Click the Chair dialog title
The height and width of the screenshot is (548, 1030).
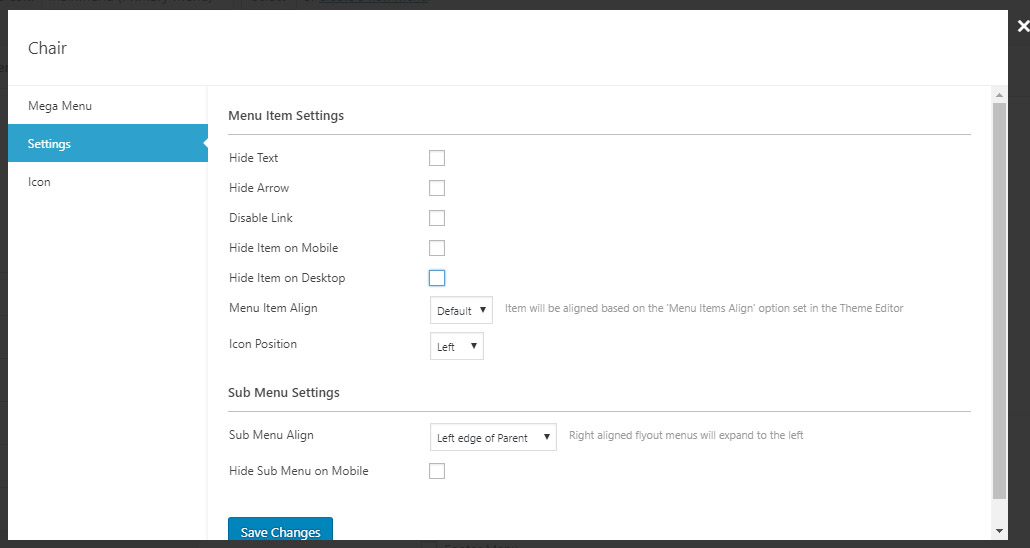click(47, 48)
